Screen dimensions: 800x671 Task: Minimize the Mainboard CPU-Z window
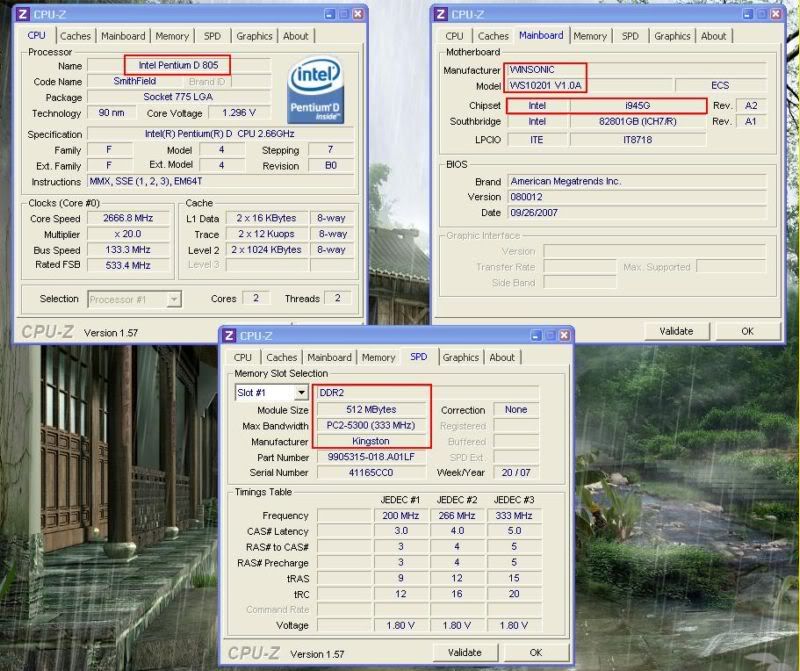click(747, 14)
